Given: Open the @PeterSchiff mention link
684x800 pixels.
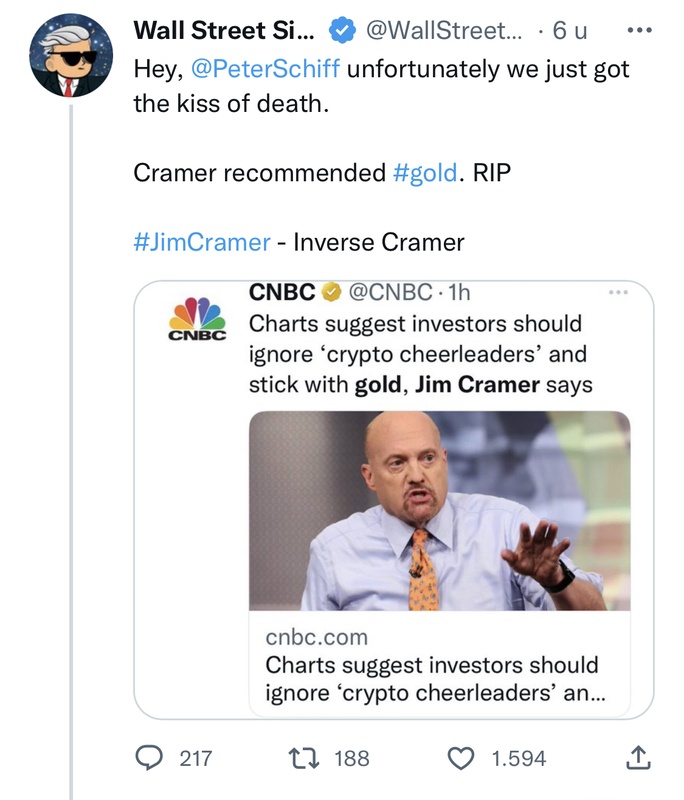Looking at the screenshot, I should pos(273,71).
